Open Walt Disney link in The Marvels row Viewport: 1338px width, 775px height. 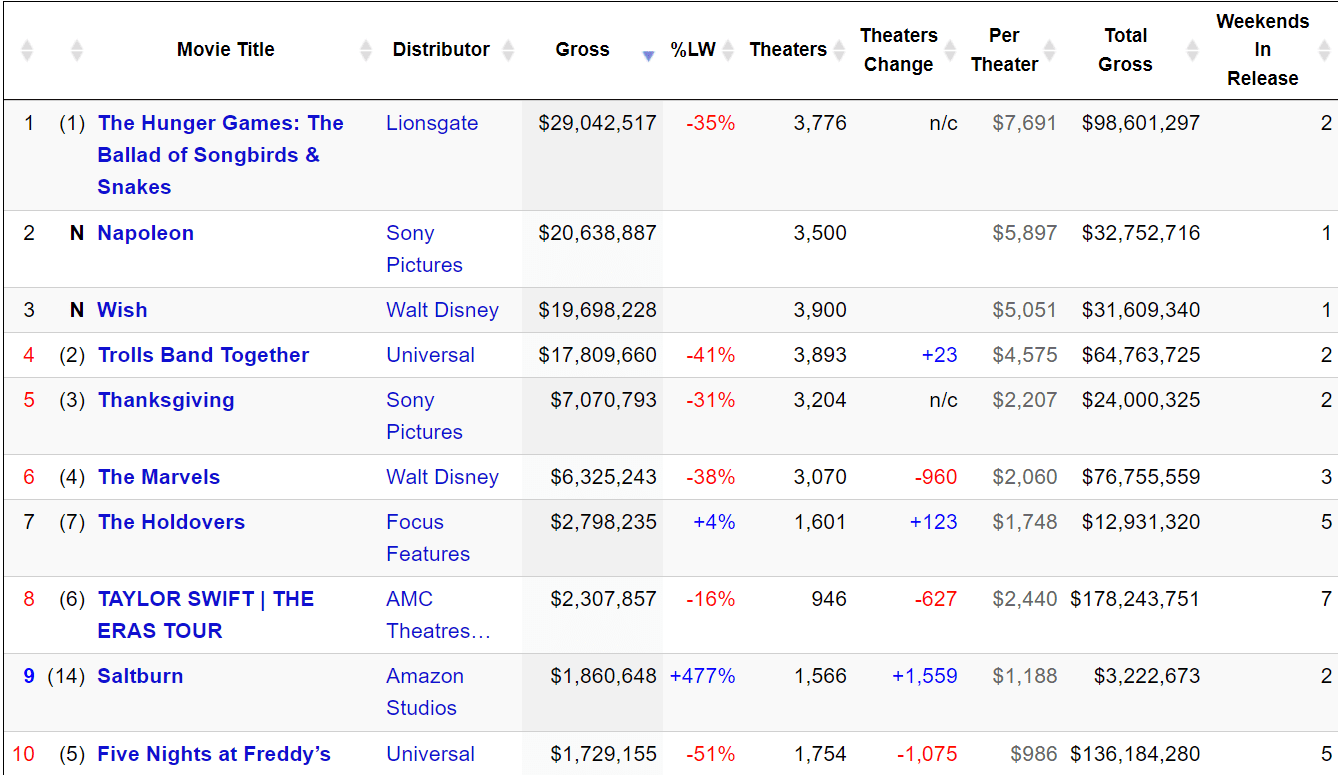442,477
